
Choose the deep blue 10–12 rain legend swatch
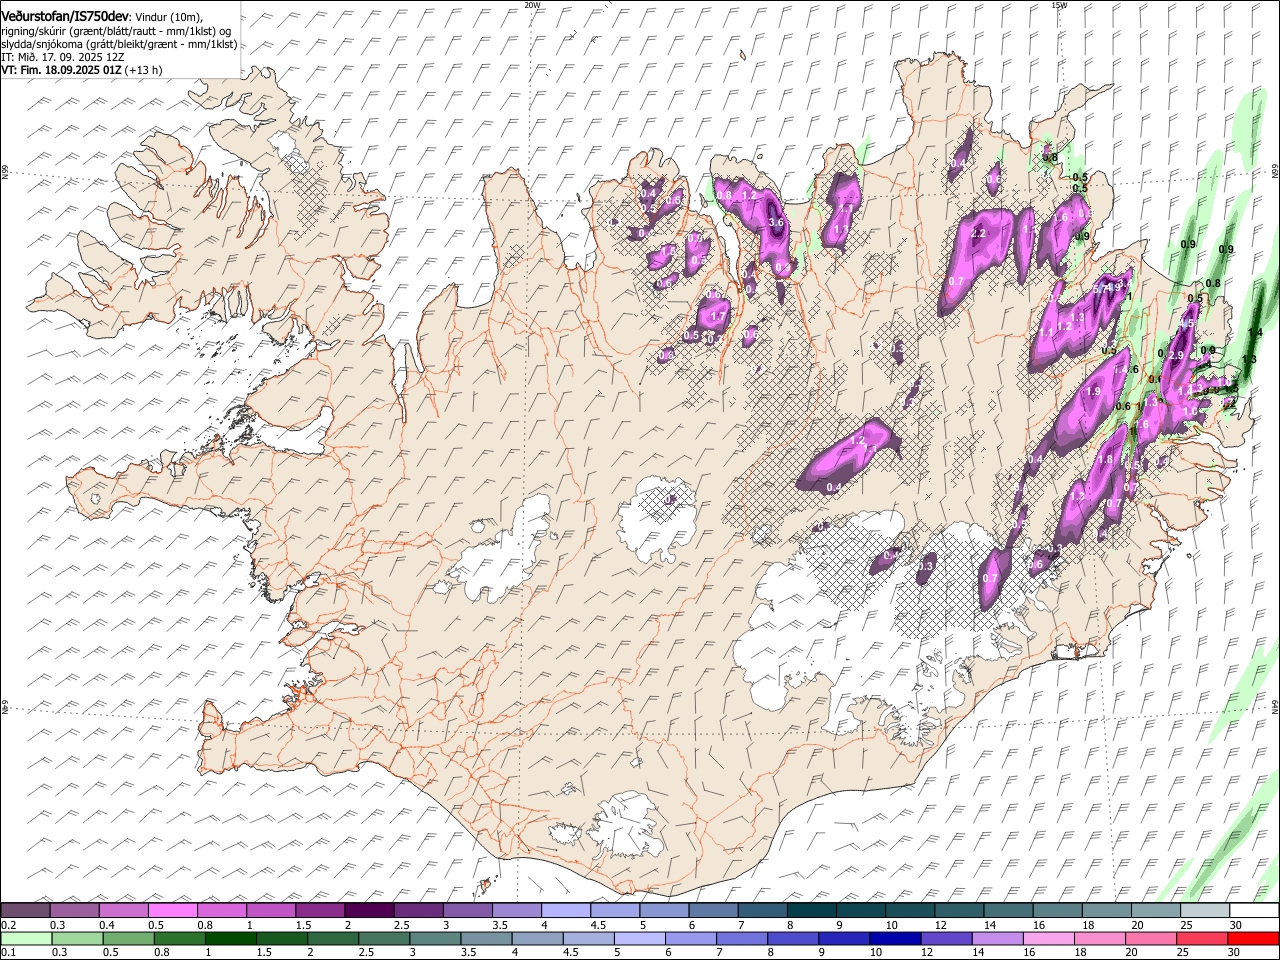point(895,938)
